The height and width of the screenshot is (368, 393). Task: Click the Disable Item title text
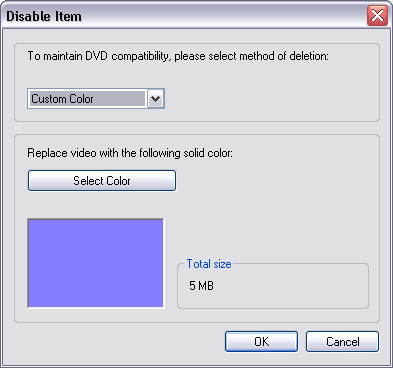point(44,16)
